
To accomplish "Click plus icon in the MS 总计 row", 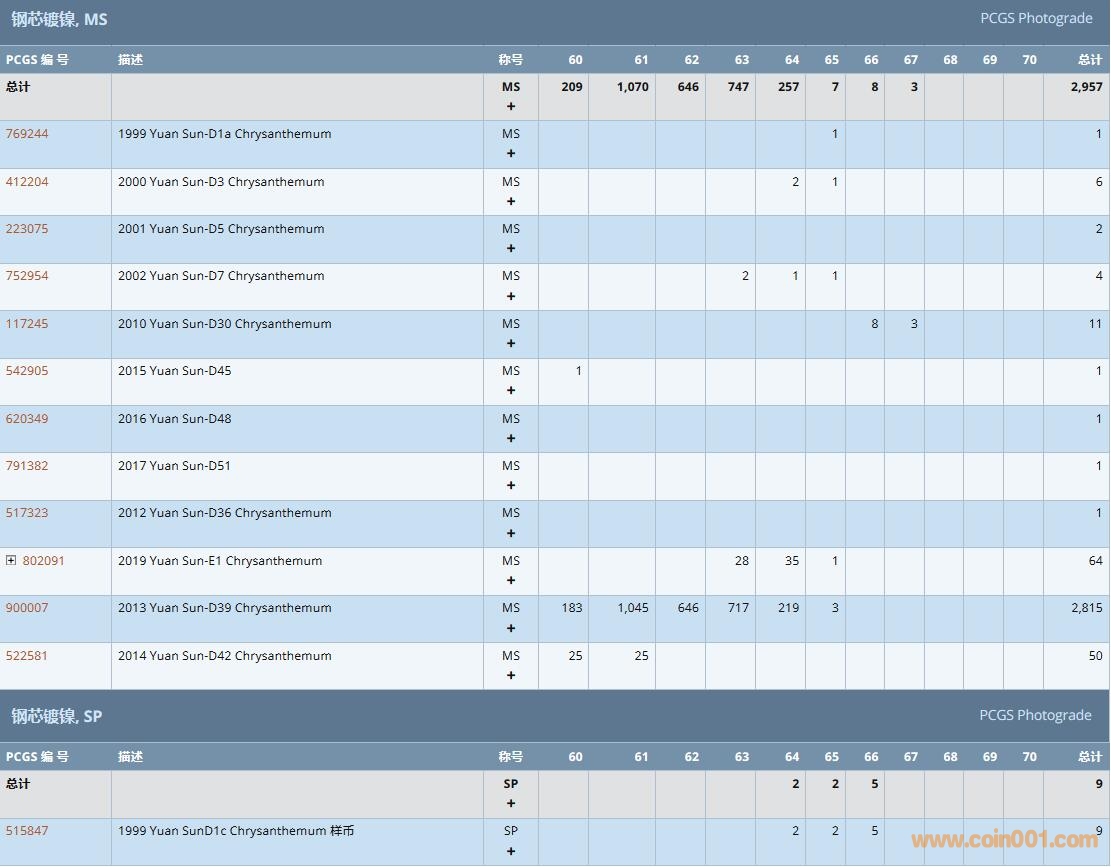I will click(511, 106).
